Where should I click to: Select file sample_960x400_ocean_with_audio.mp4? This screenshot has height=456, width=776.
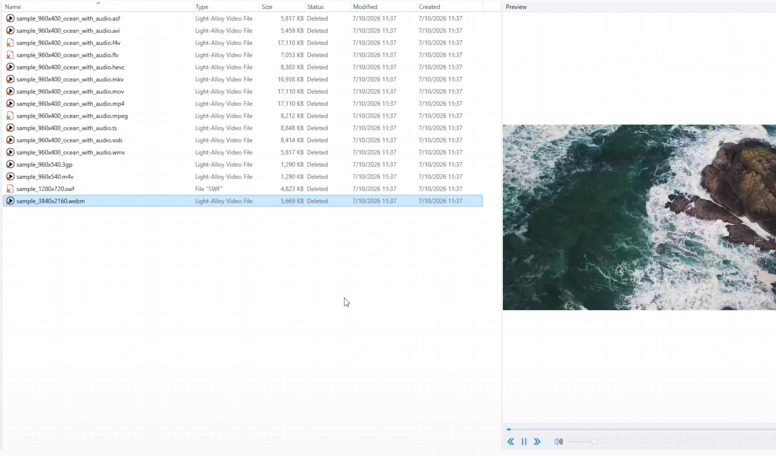pos(70,103)
